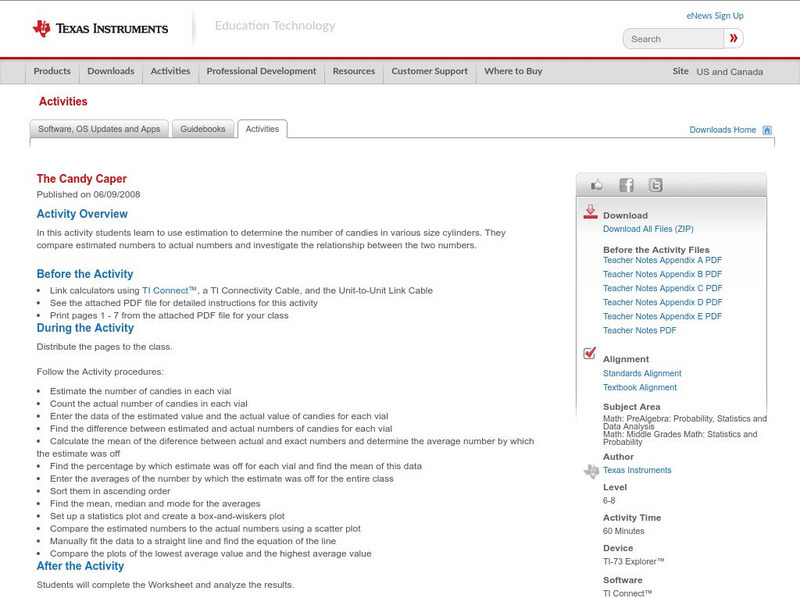
Task: Open the eNews Sign Up link
Action: (715, 16)
